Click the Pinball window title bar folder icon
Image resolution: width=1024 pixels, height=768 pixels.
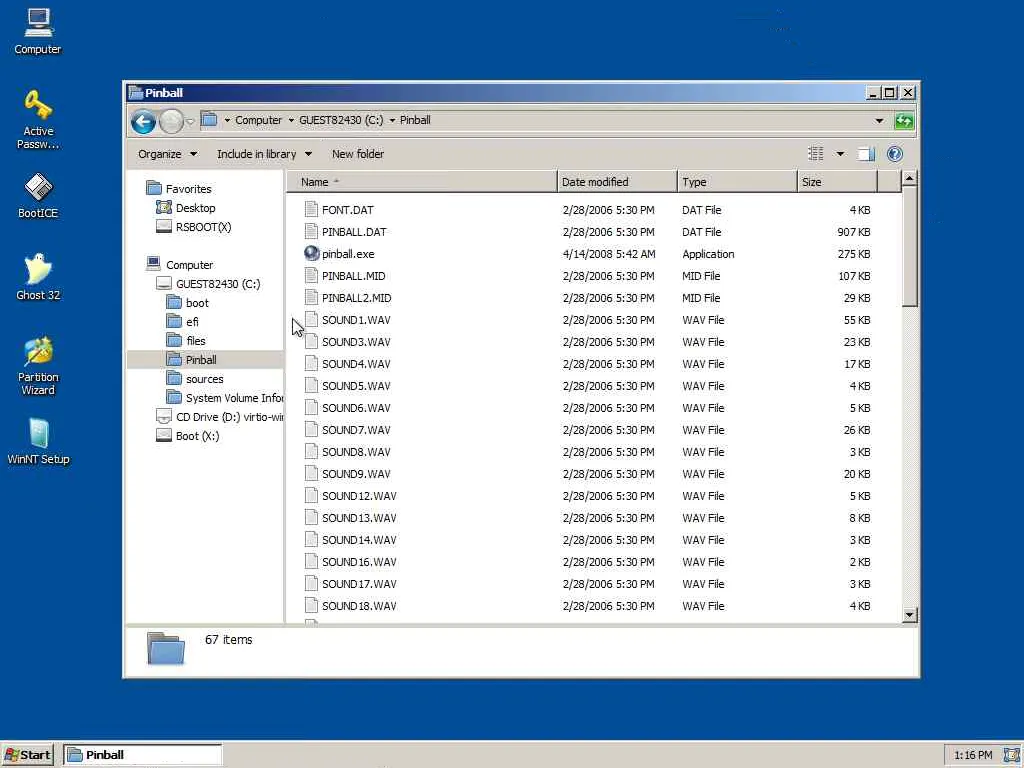click(136, 93)
